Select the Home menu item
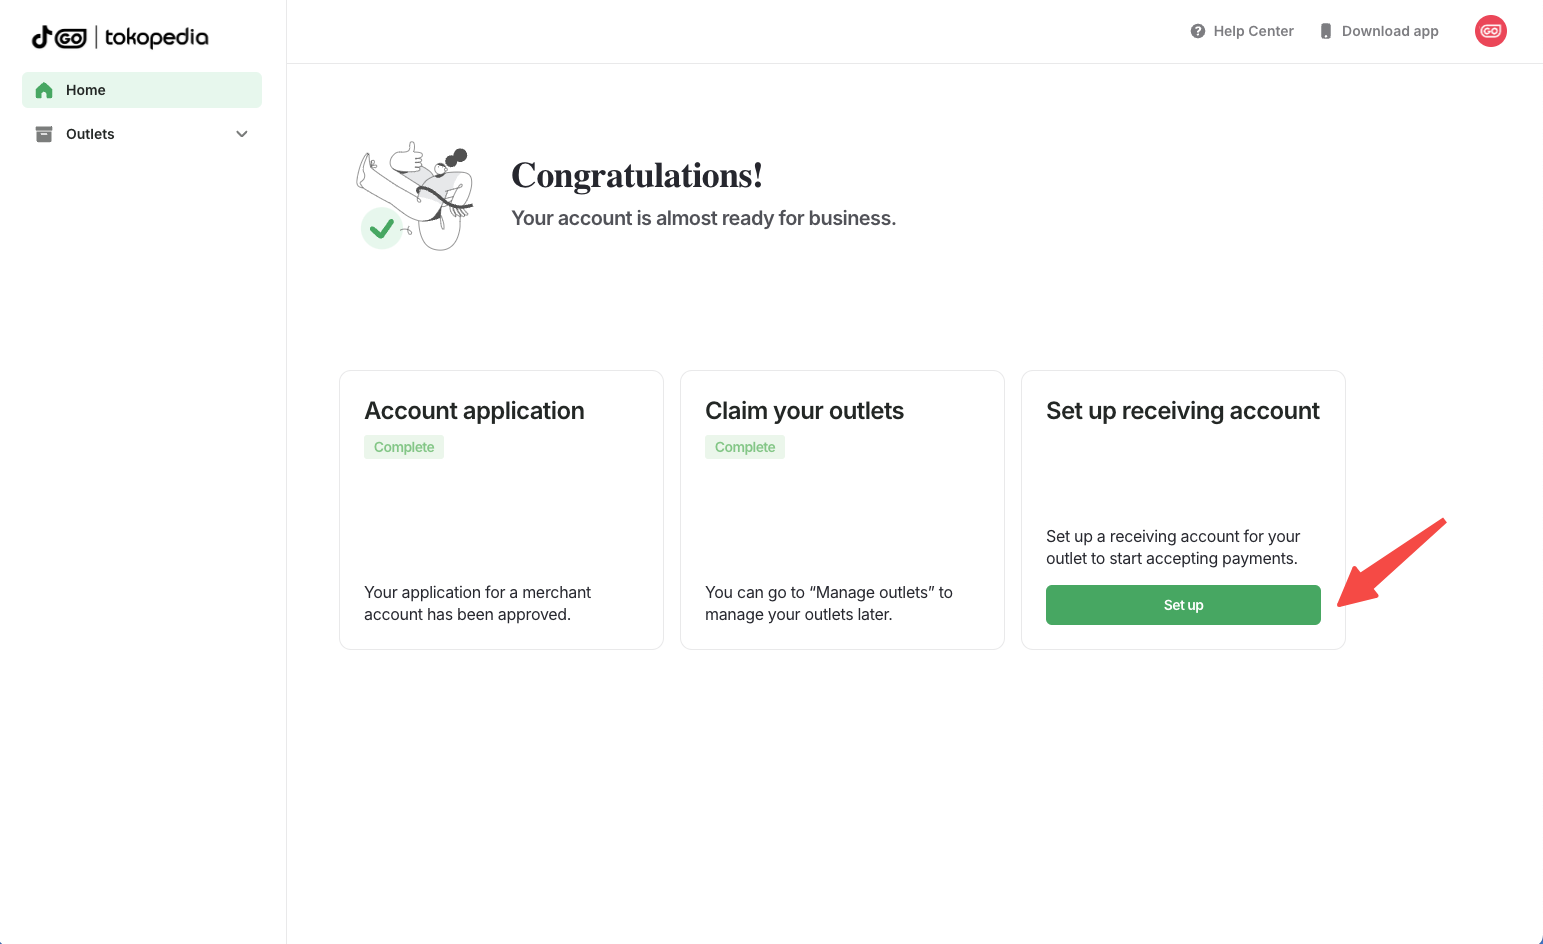Viewport: 1543px width, 944px height. click(x=86, y=90)
